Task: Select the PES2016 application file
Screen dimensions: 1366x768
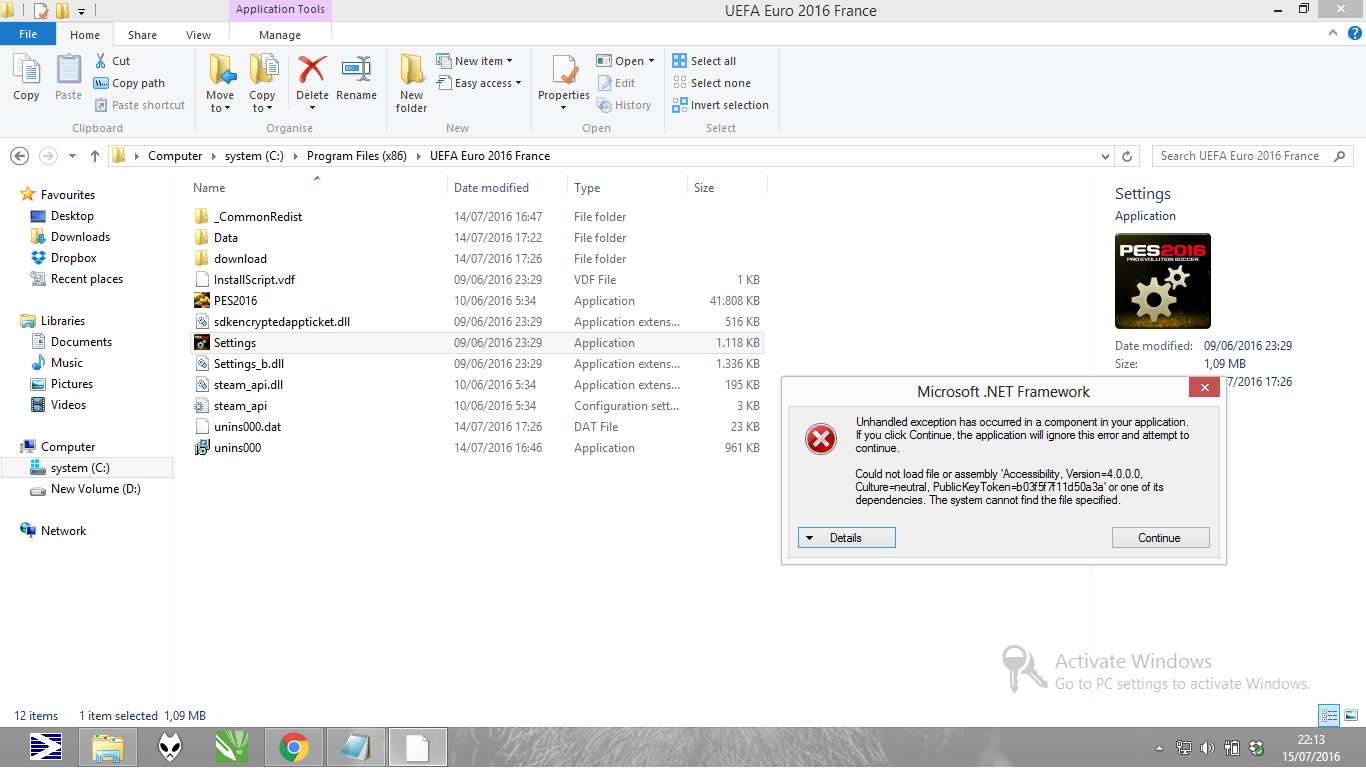Action: (x=235, y=301)
